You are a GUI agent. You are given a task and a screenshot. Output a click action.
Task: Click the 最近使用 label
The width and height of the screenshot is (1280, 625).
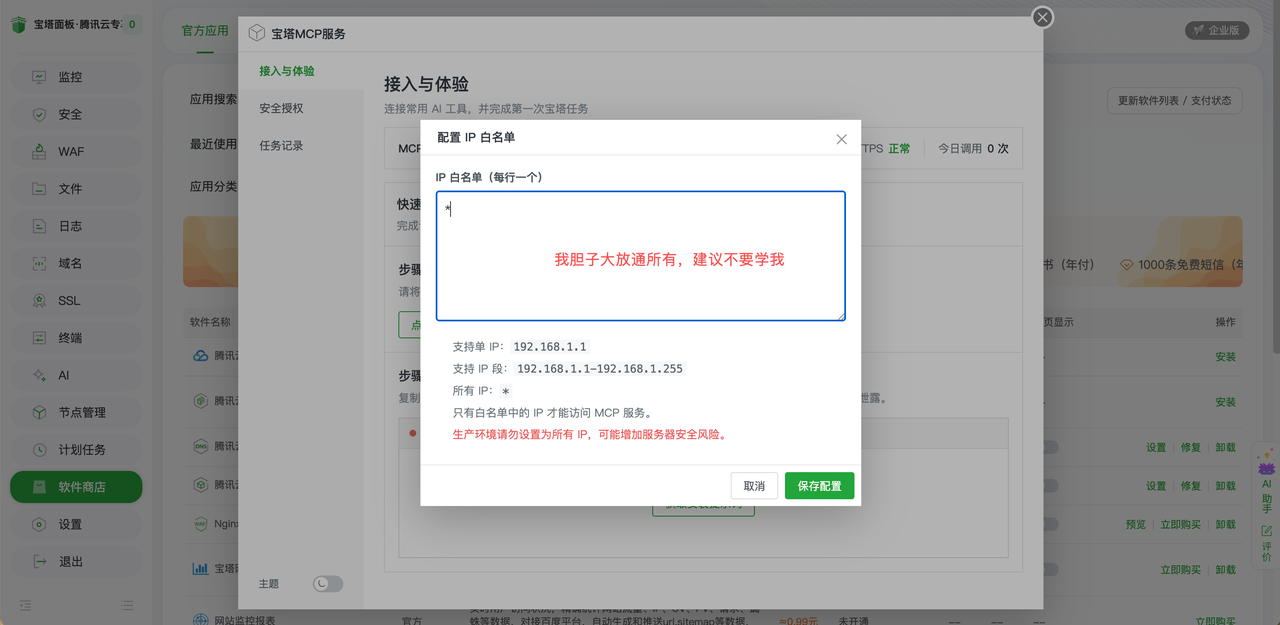[214, 144]
